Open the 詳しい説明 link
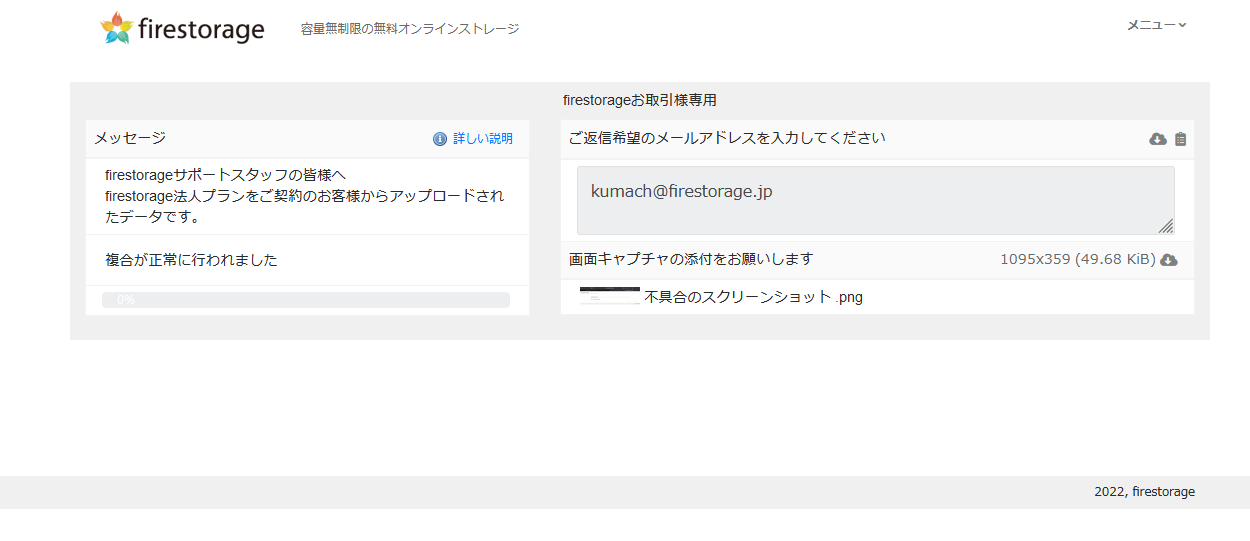The image size is (1250, 541). coord(483,139)
